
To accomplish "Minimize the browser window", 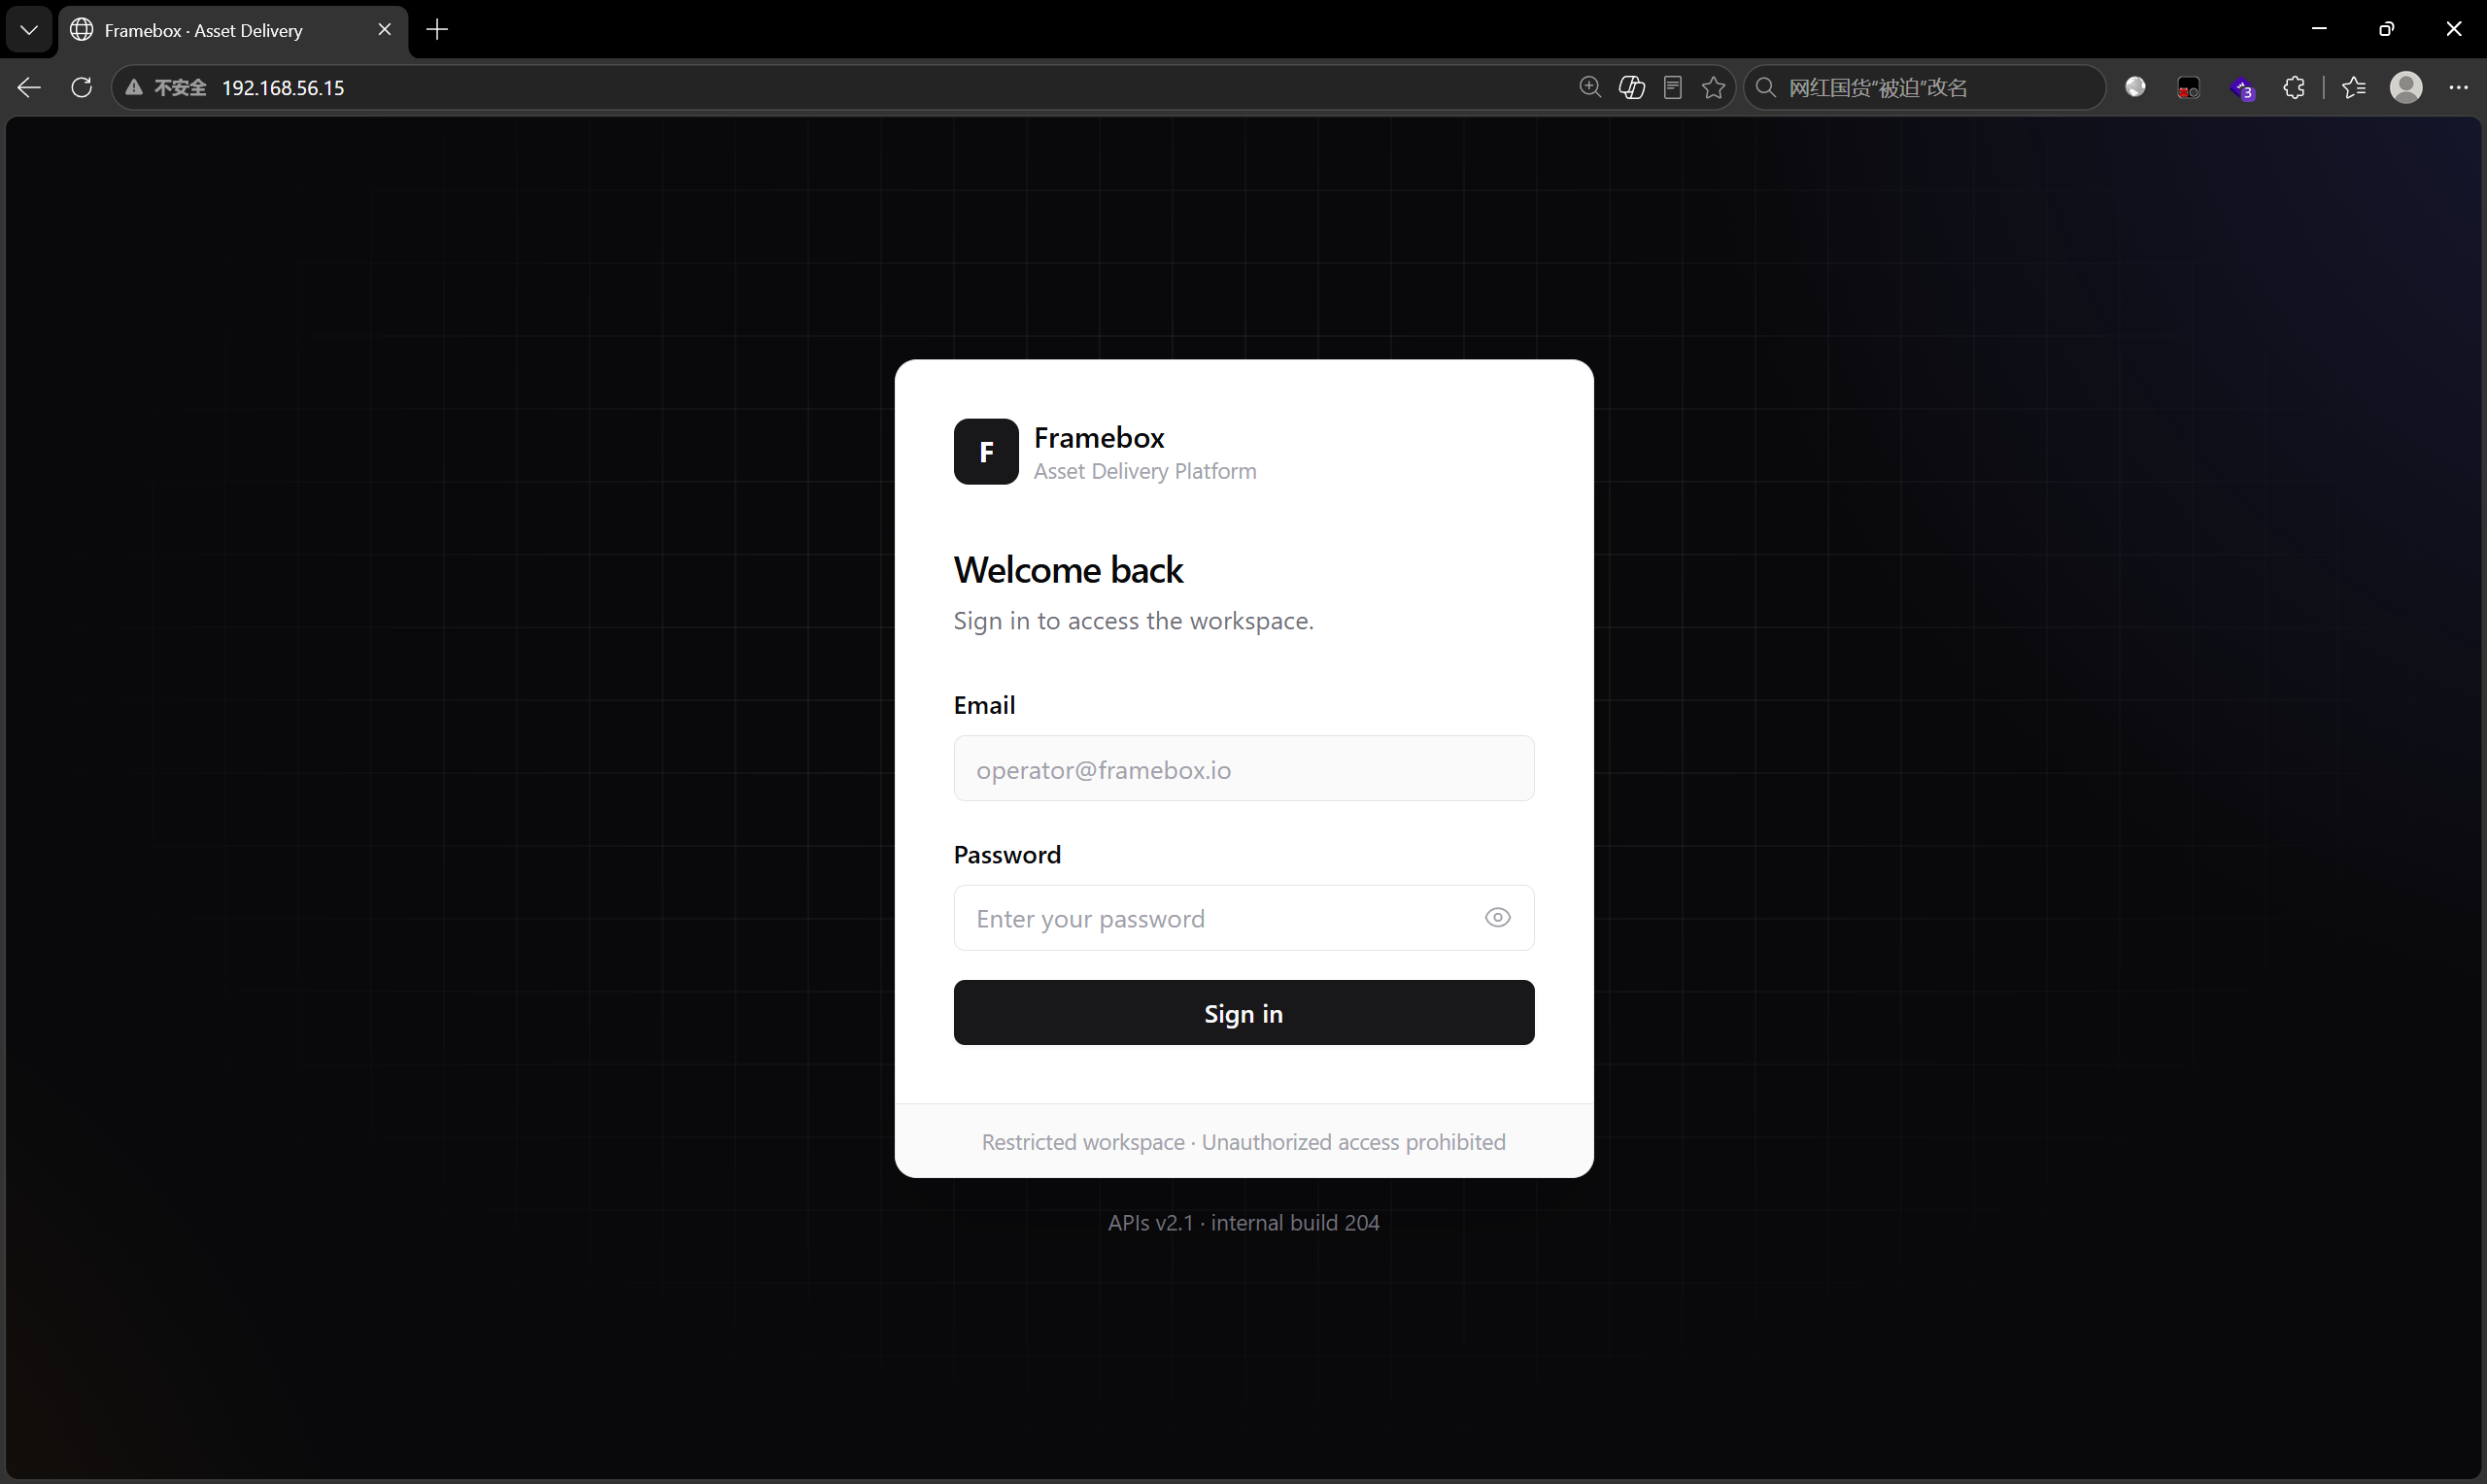I will click(2319, 29).
